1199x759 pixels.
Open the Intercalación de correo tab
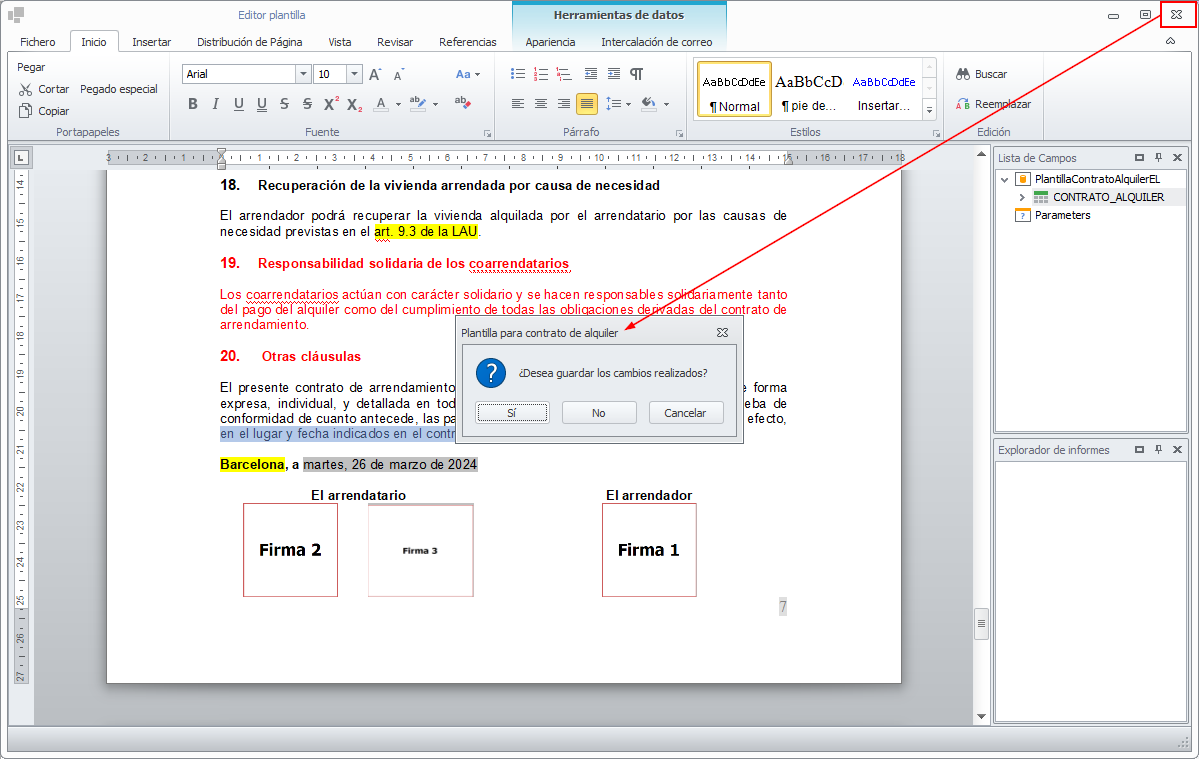point(656,42)
